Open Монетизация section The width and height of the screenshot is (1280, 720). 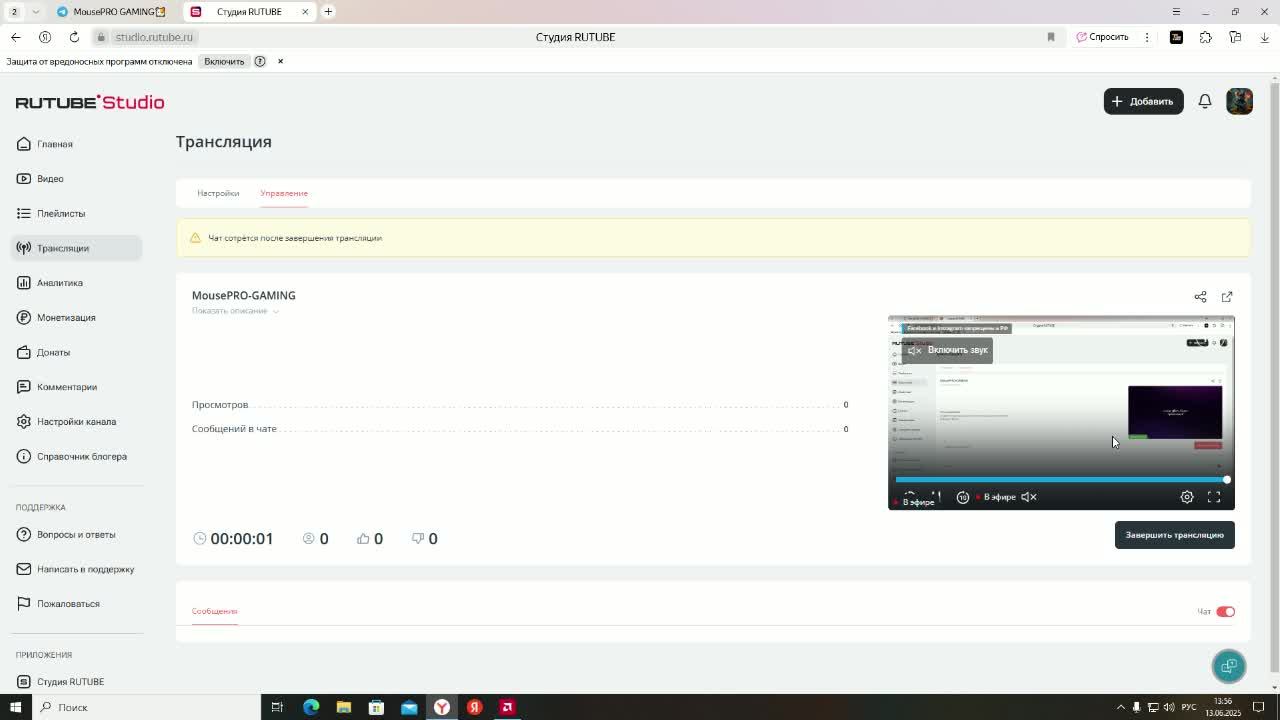pyautogui.click(x=76, y=317)
